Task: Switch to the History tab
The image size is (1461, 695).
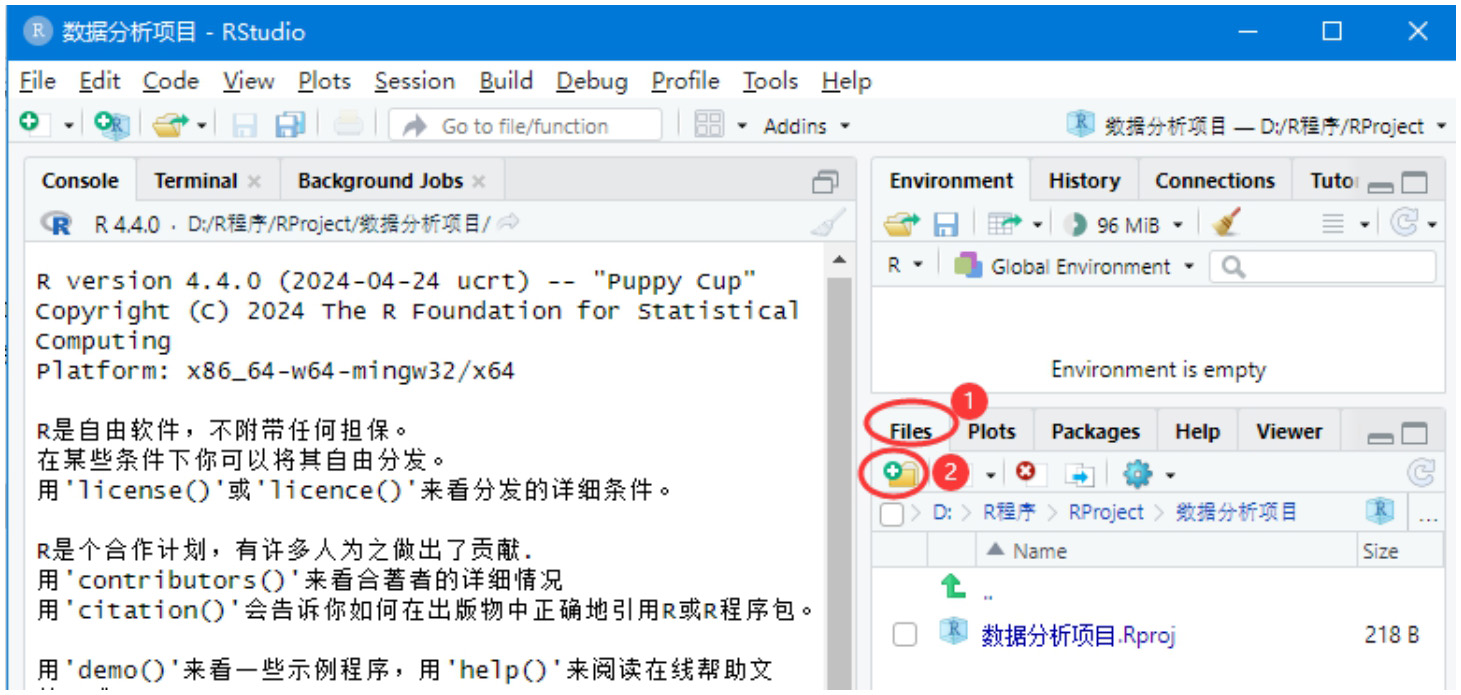Action: click(1084, 181)
